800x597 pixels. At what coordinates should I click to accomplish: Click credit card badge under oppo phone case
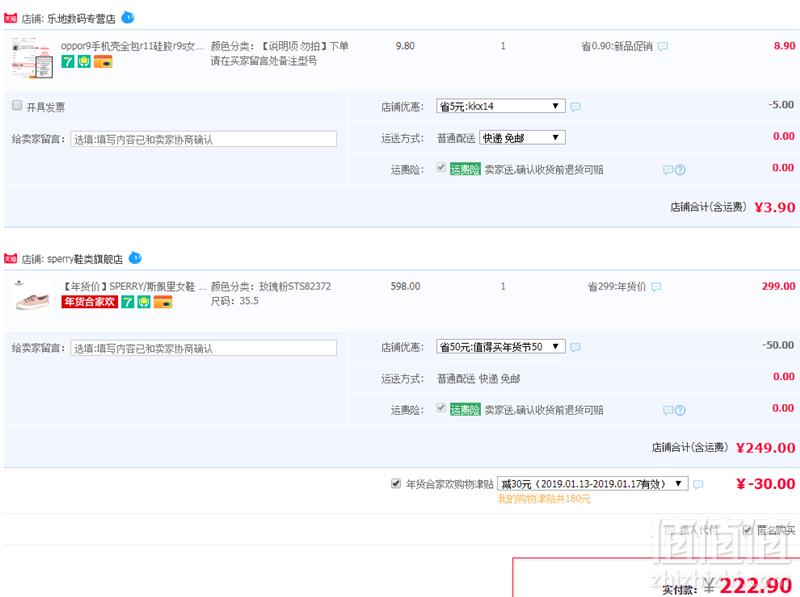pyautogui.click(x=103, y=62)
